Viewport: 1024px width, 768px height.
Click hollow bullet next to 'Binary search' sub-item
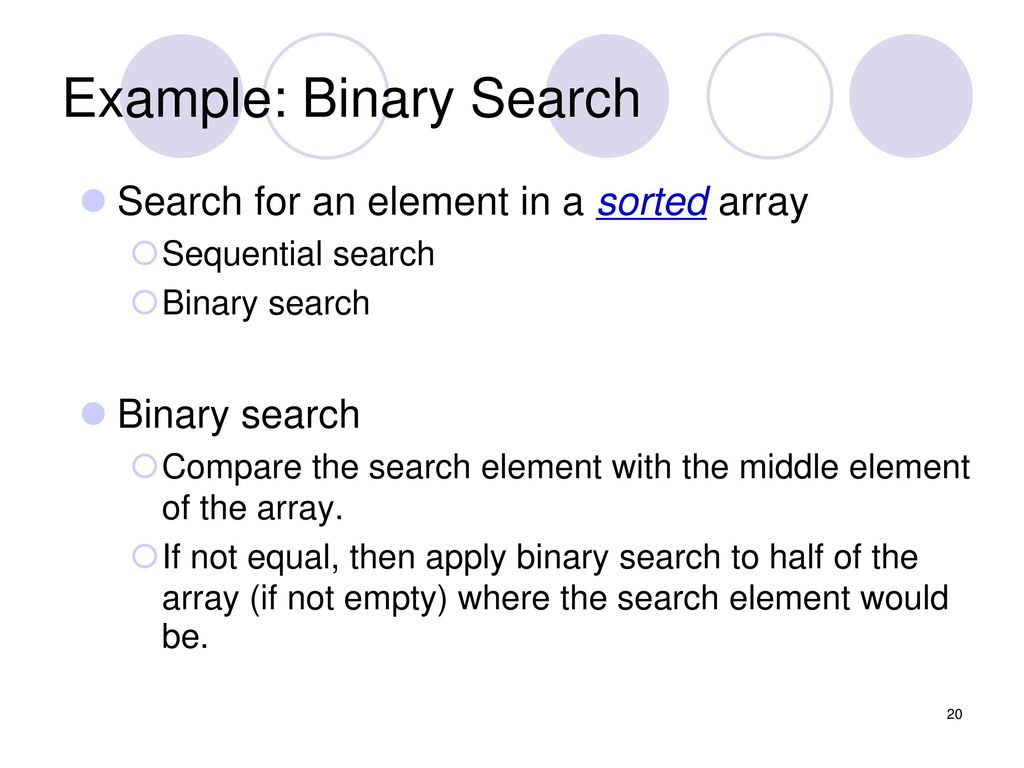coord(144,302)
